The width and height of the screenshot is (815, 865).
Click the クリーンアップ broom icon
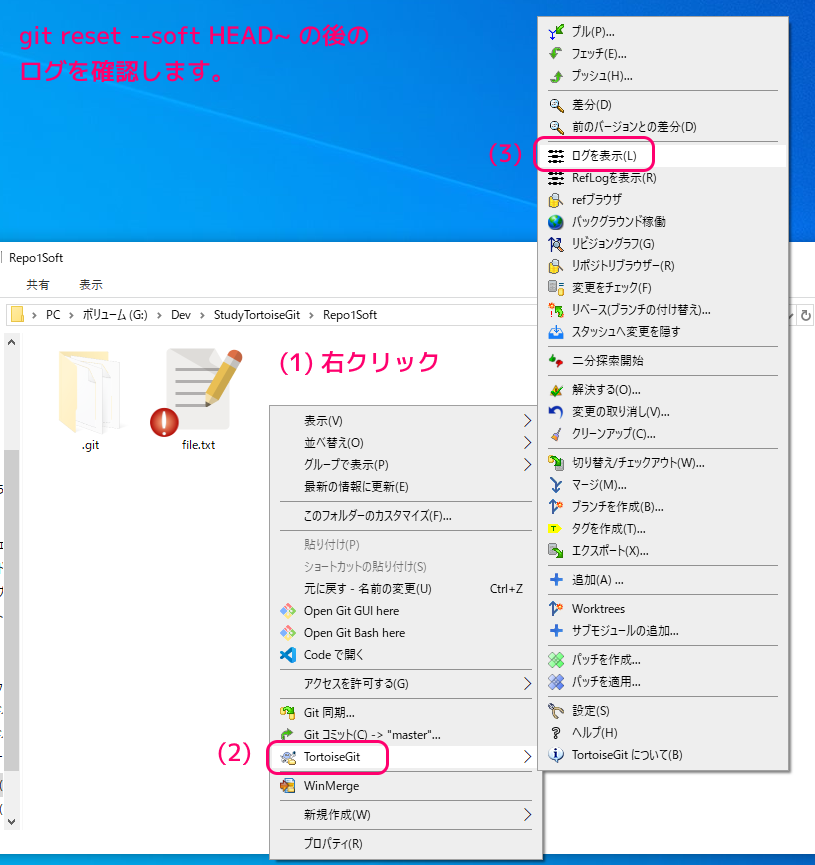tap(556, 434)
